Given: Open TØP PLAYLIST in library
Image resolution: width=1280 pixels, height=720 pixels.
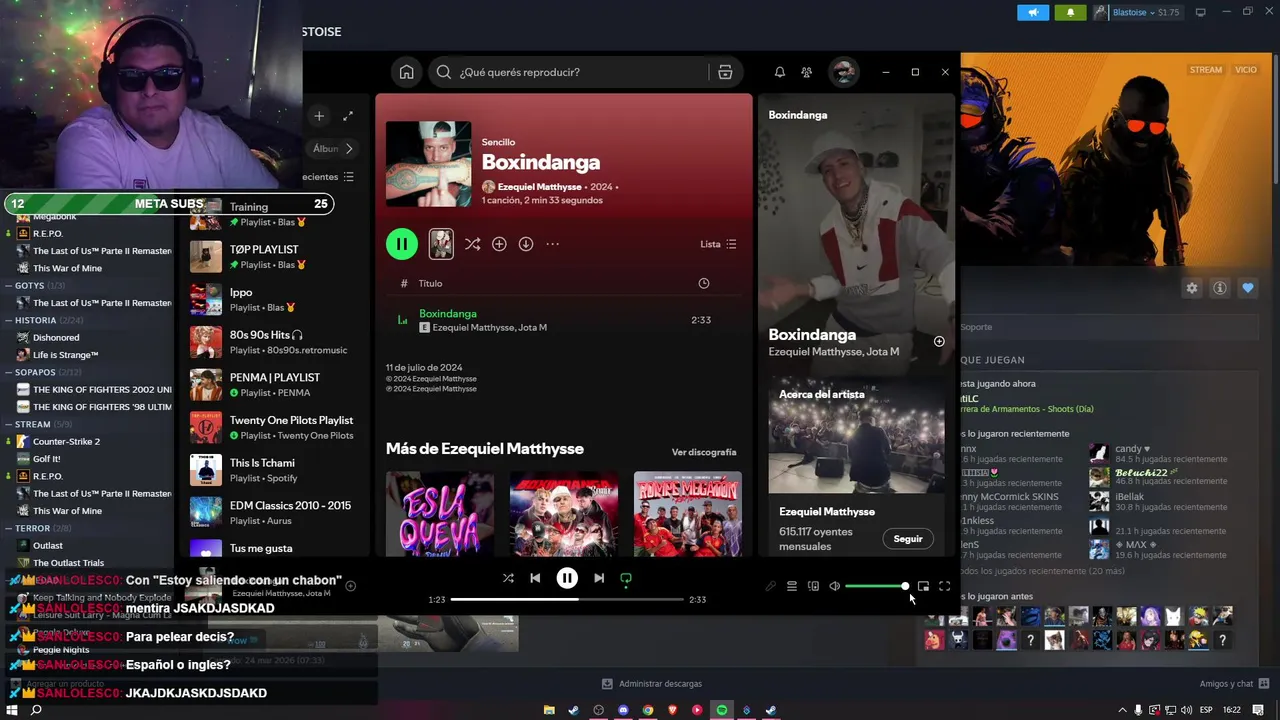Looking at the screenshot, I should 276,256.
